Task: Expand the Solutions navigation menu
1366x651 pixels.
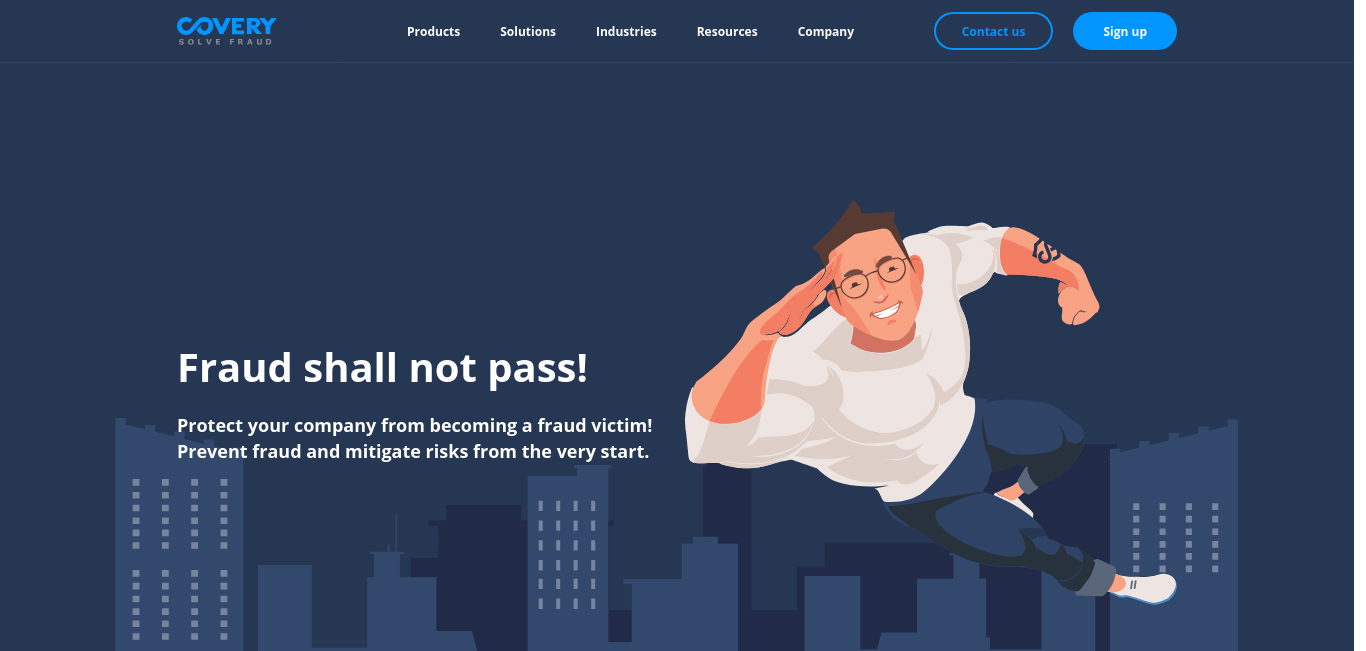Action: [x=528, y=31]
